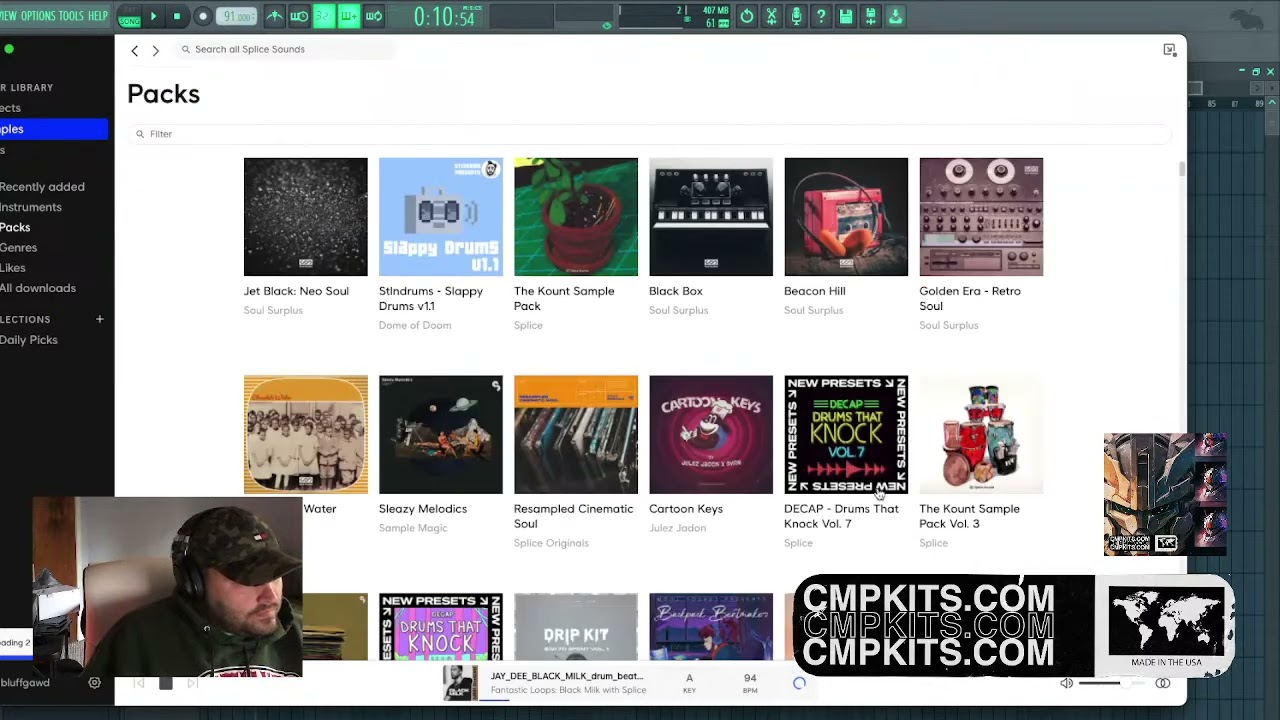Click the circular arrow icon in FL toolbar
The height and width of the screenshot is (720, 1280).
pos(747,16)
